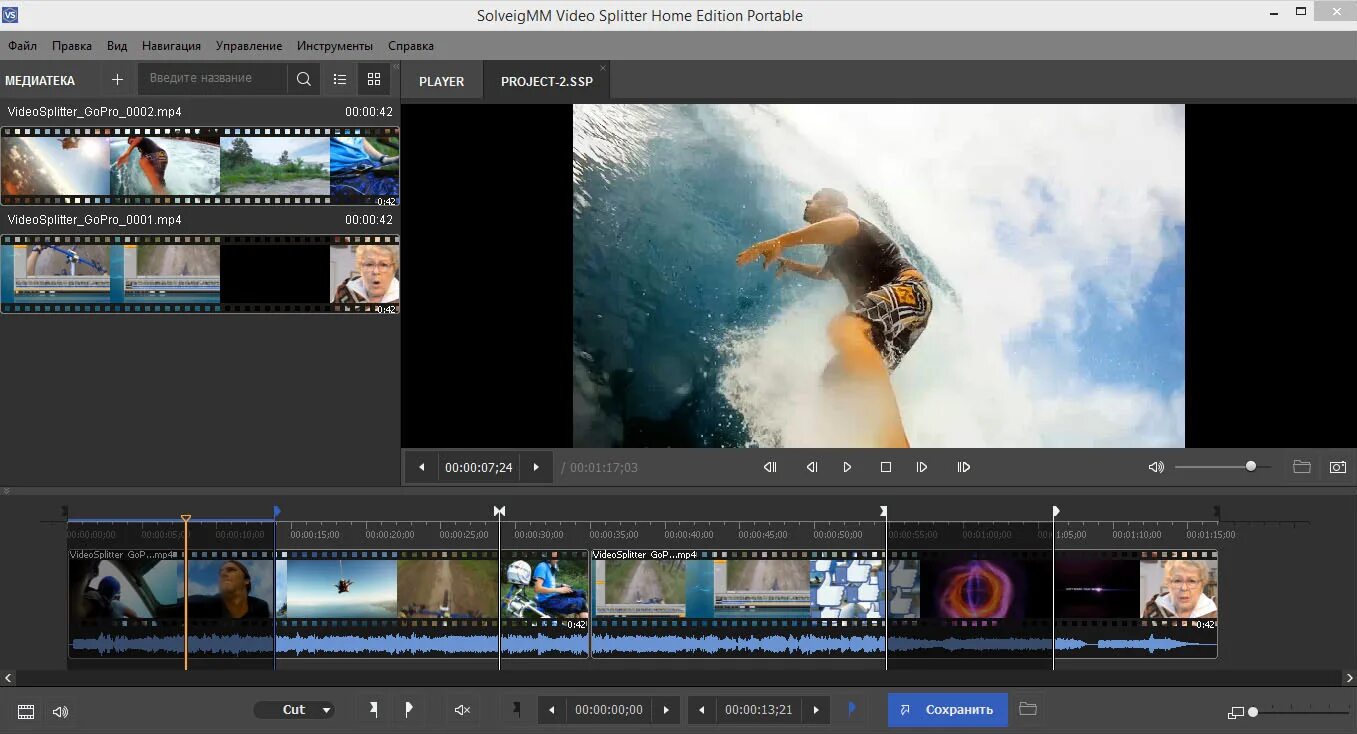Decrease the segment end time 00:00:13;21
Viewport: 1357px width, 734px height.
pos(702,710)
